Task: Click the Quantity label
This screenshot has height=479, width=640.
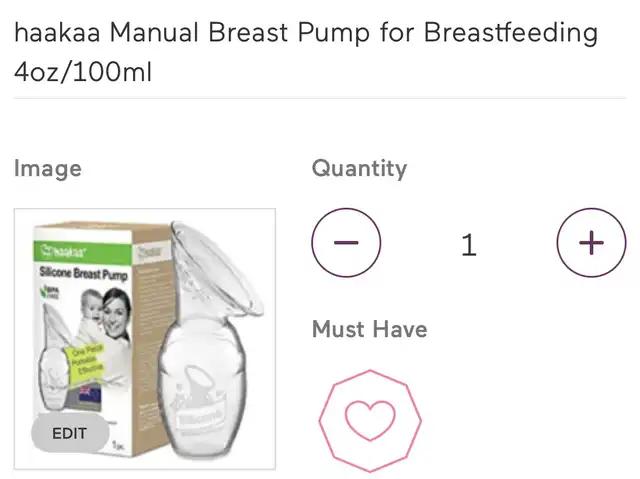Action: [359, 169]
